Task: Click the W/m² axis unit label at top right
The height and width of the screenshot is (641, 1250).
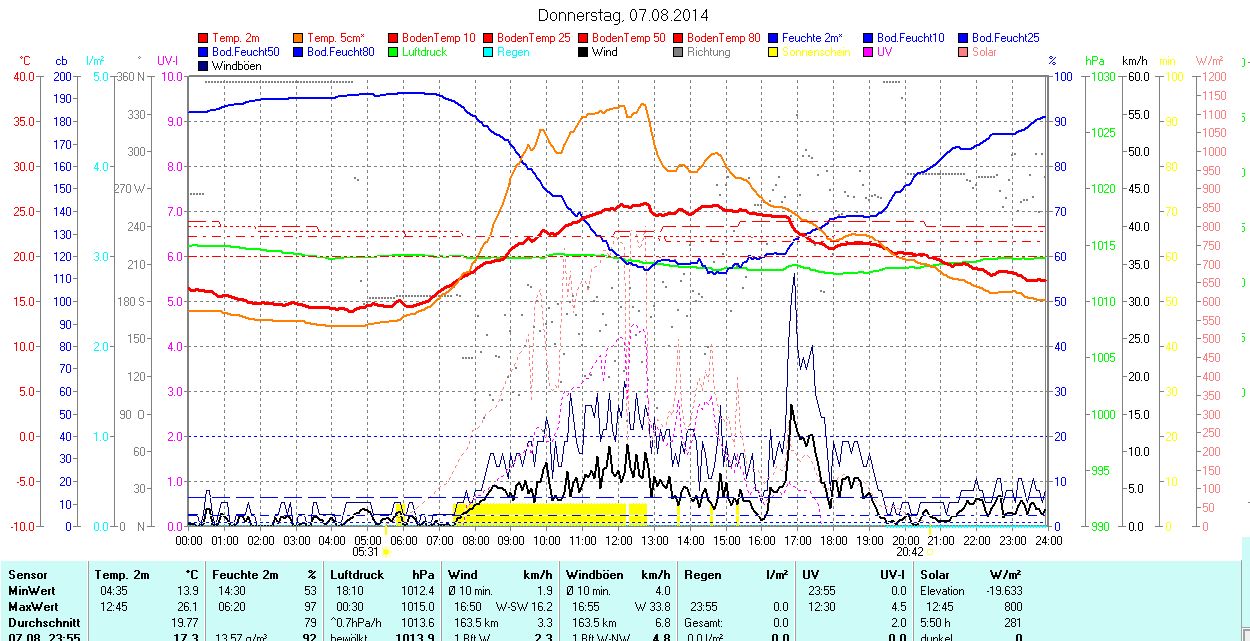Action: tap(1211, 62)
